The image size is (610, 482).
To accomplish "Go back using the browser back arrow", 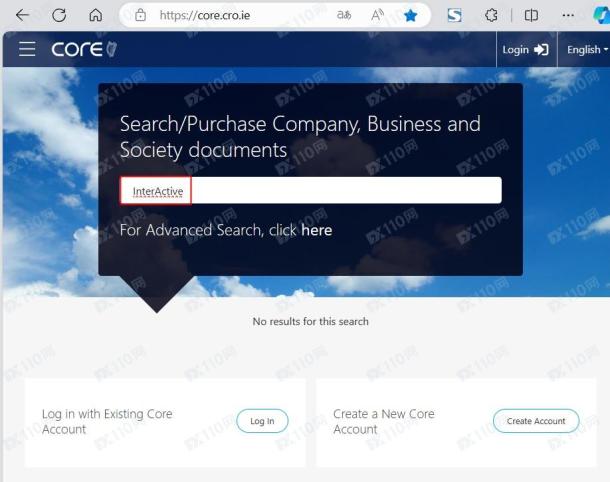I will pos(23,15).
